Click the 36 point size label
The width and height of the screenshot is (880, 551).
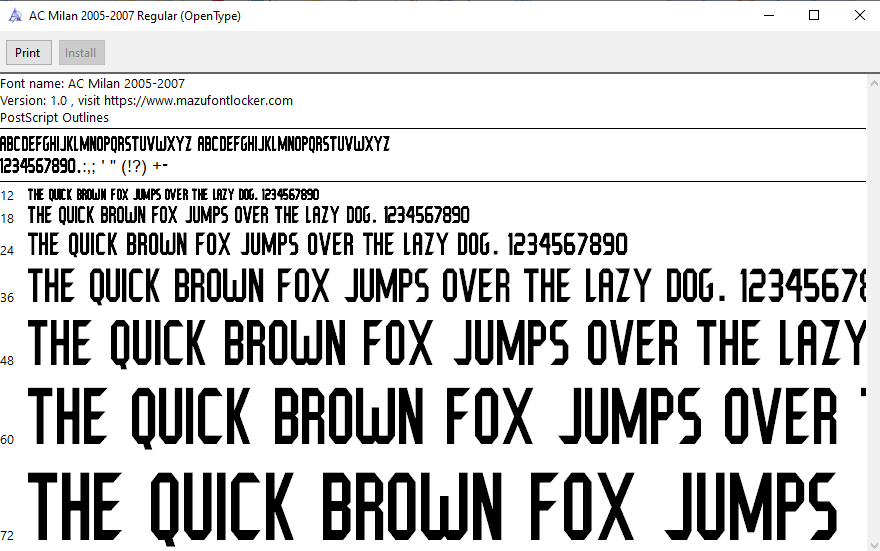7,298
